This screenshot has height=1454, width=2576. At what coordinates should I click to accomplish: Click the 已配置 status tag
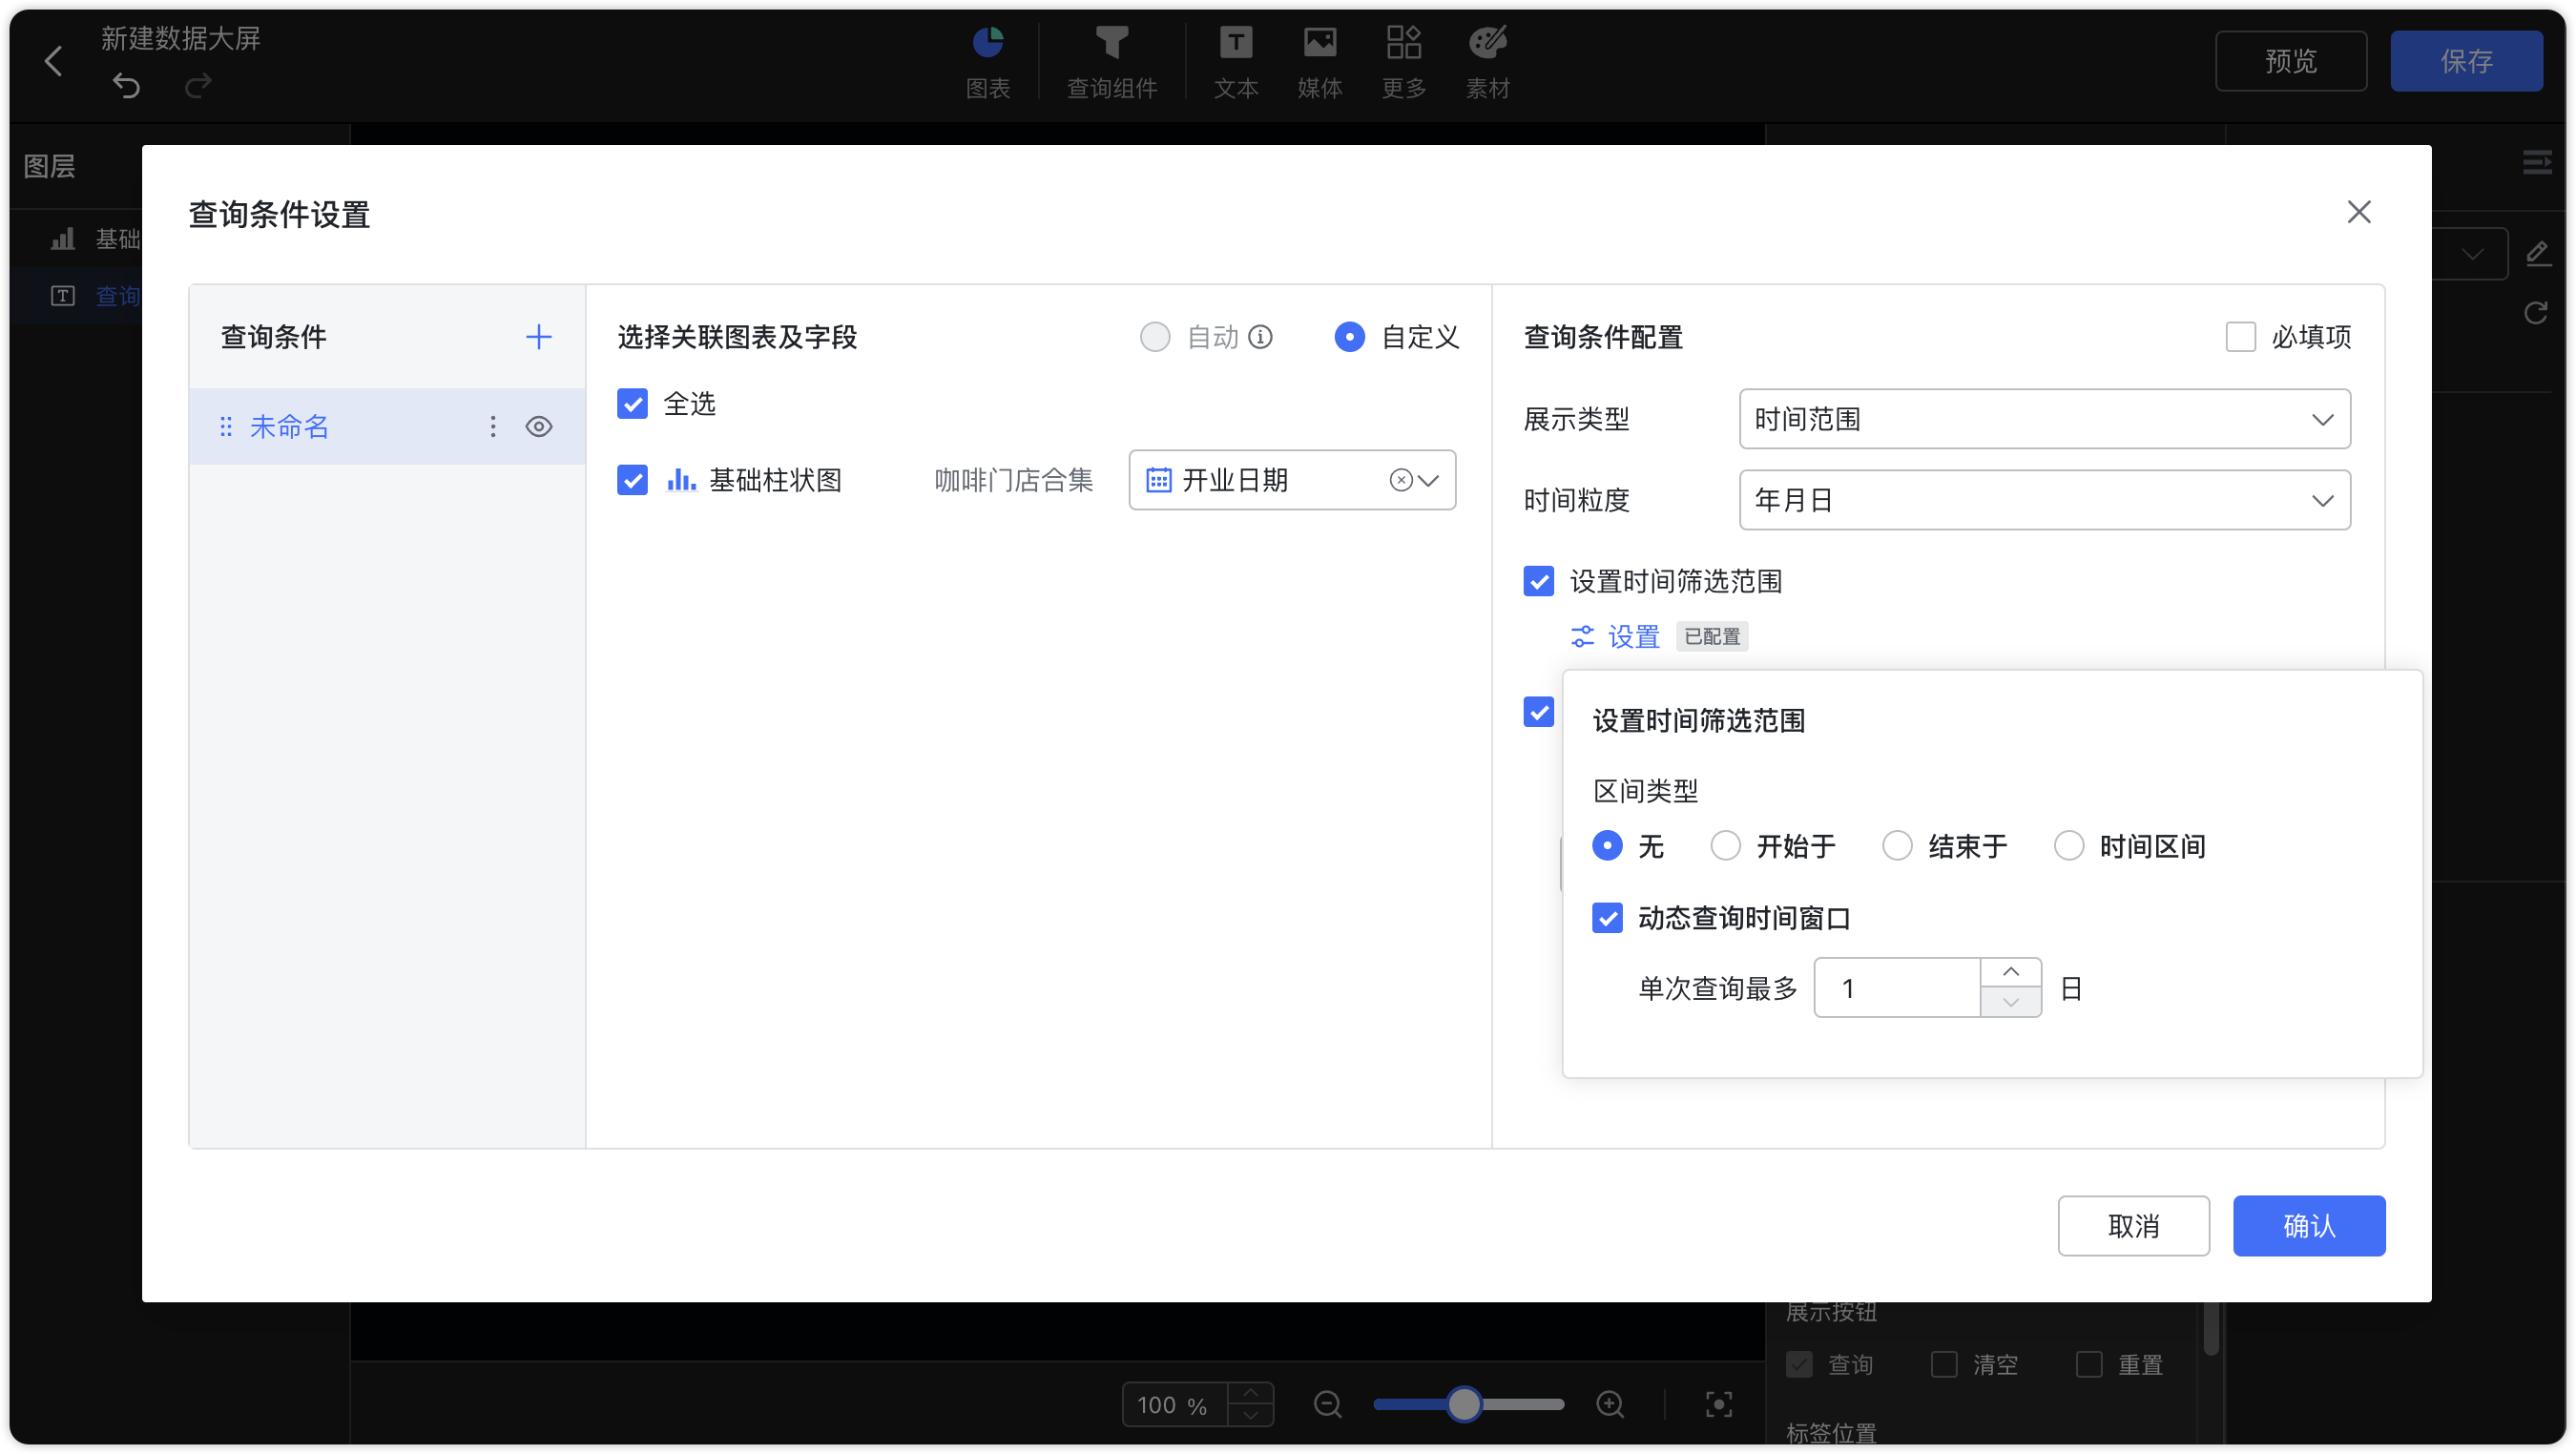click(1712, 637)
